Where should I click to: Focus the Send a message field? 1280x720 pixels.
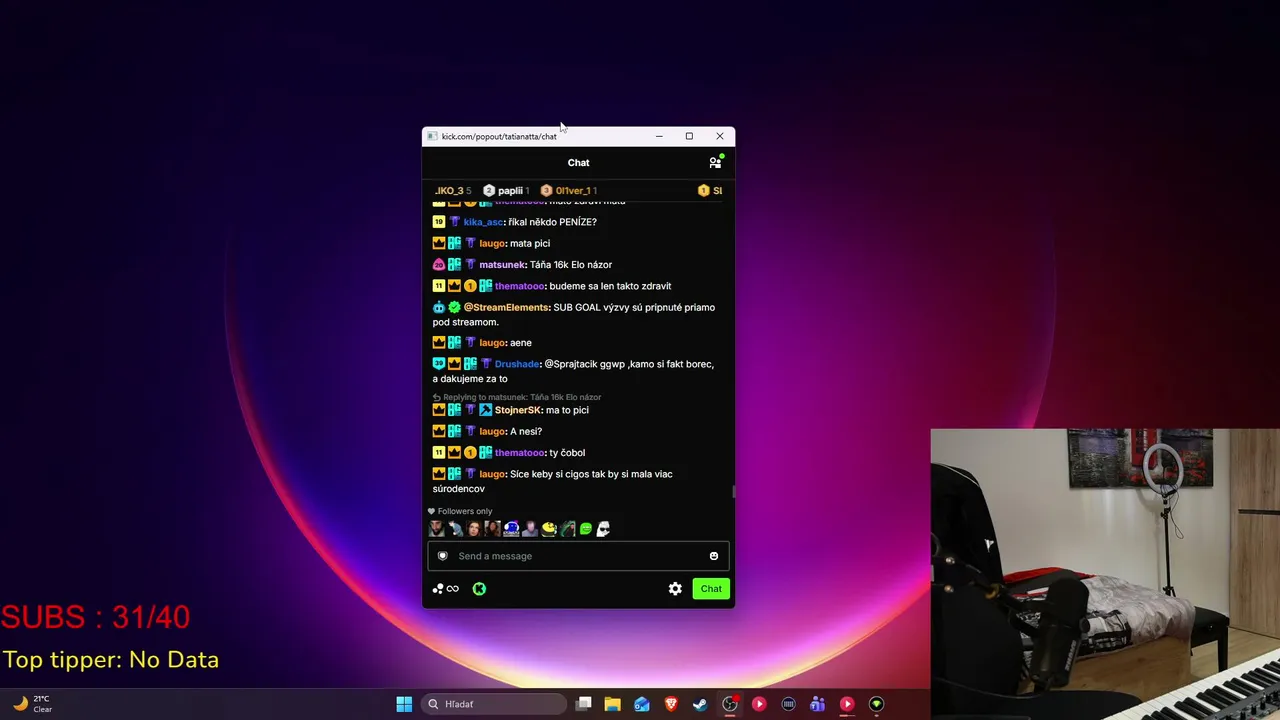[578, 556]
